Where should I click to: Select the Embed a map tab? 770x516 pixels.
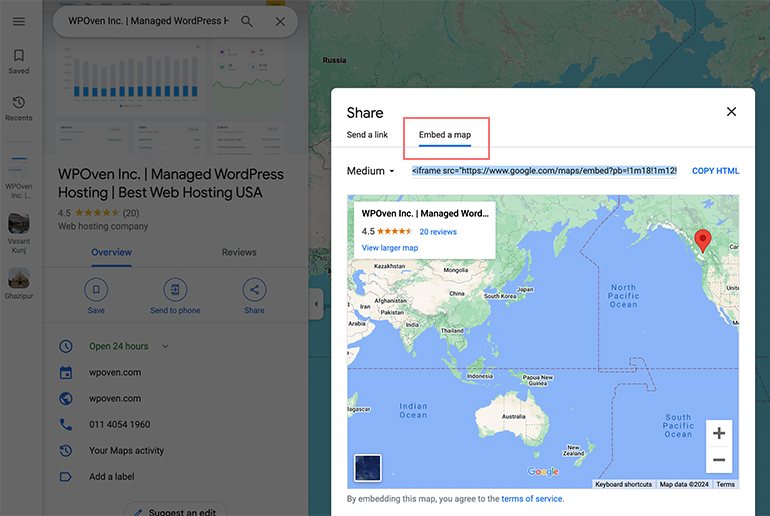point(445,135)
